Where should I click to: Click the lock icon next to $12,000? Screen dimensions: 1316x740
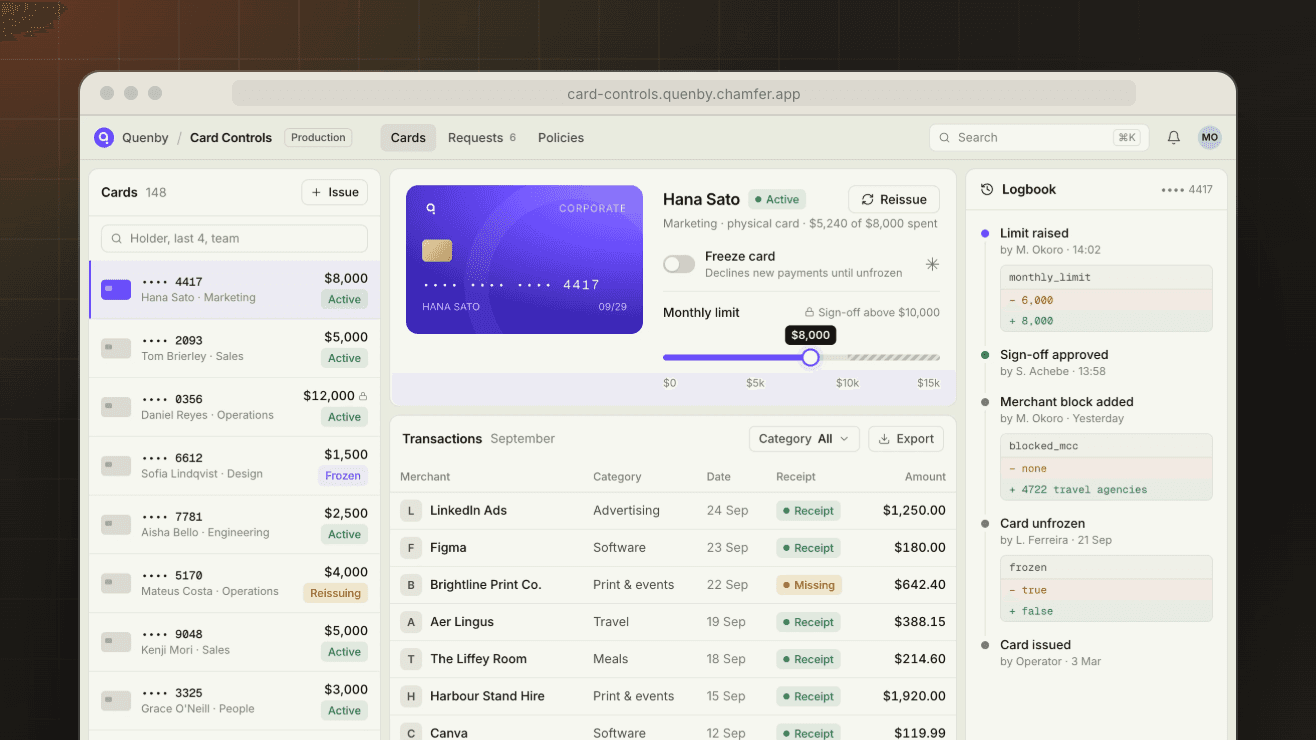click(x=363, y=396)
